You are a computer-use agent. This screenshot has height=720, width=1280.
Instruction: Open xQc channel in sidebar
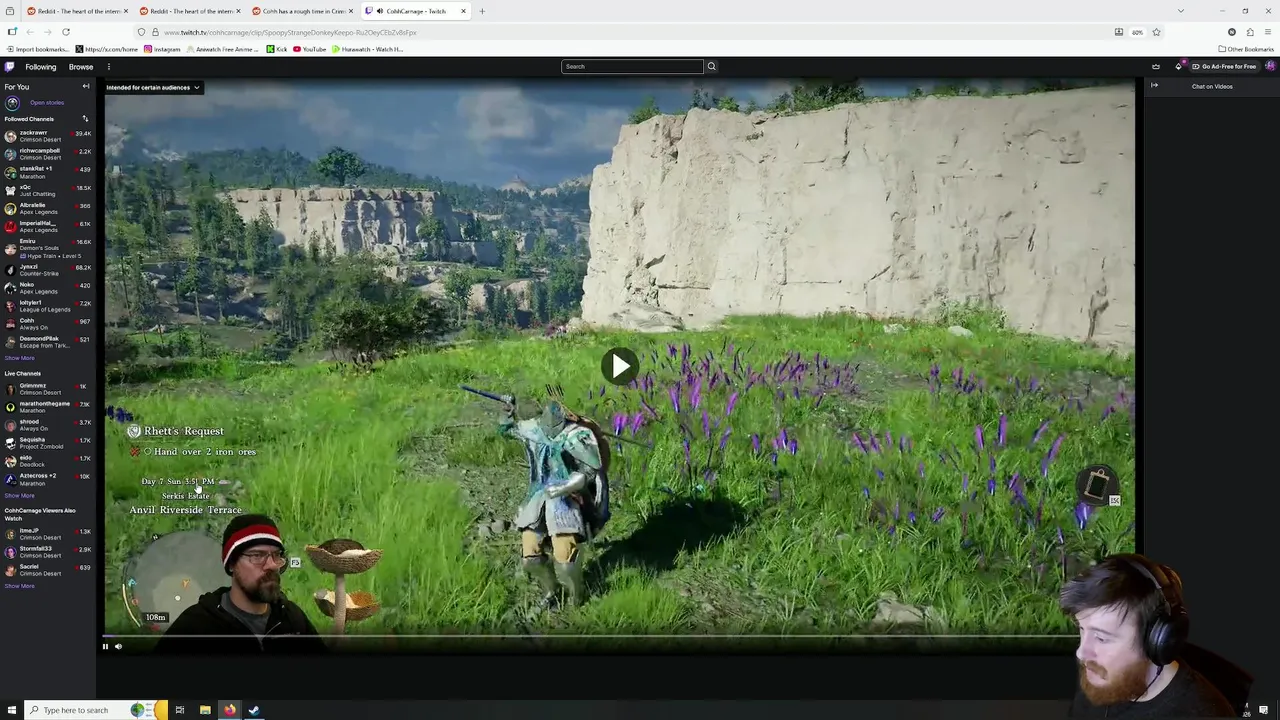(x=48, y=190)
